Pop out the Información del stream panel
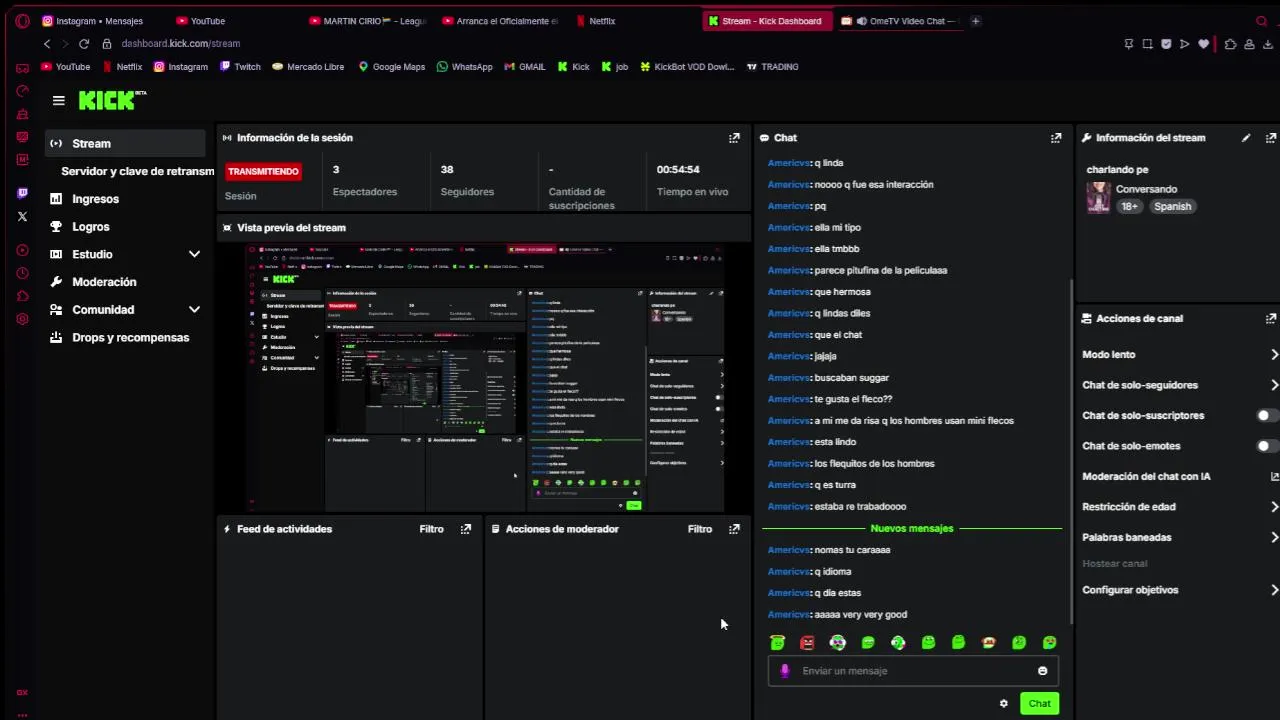The image size is (1280, 720). pos(1271,138)
